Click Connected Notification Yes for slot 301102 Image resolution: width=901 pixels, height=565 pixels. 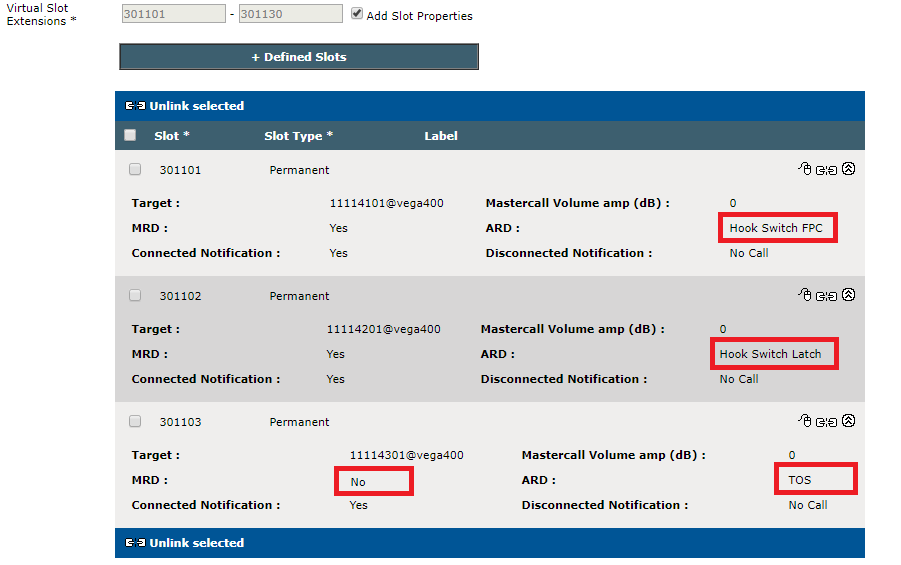[336, 379]
